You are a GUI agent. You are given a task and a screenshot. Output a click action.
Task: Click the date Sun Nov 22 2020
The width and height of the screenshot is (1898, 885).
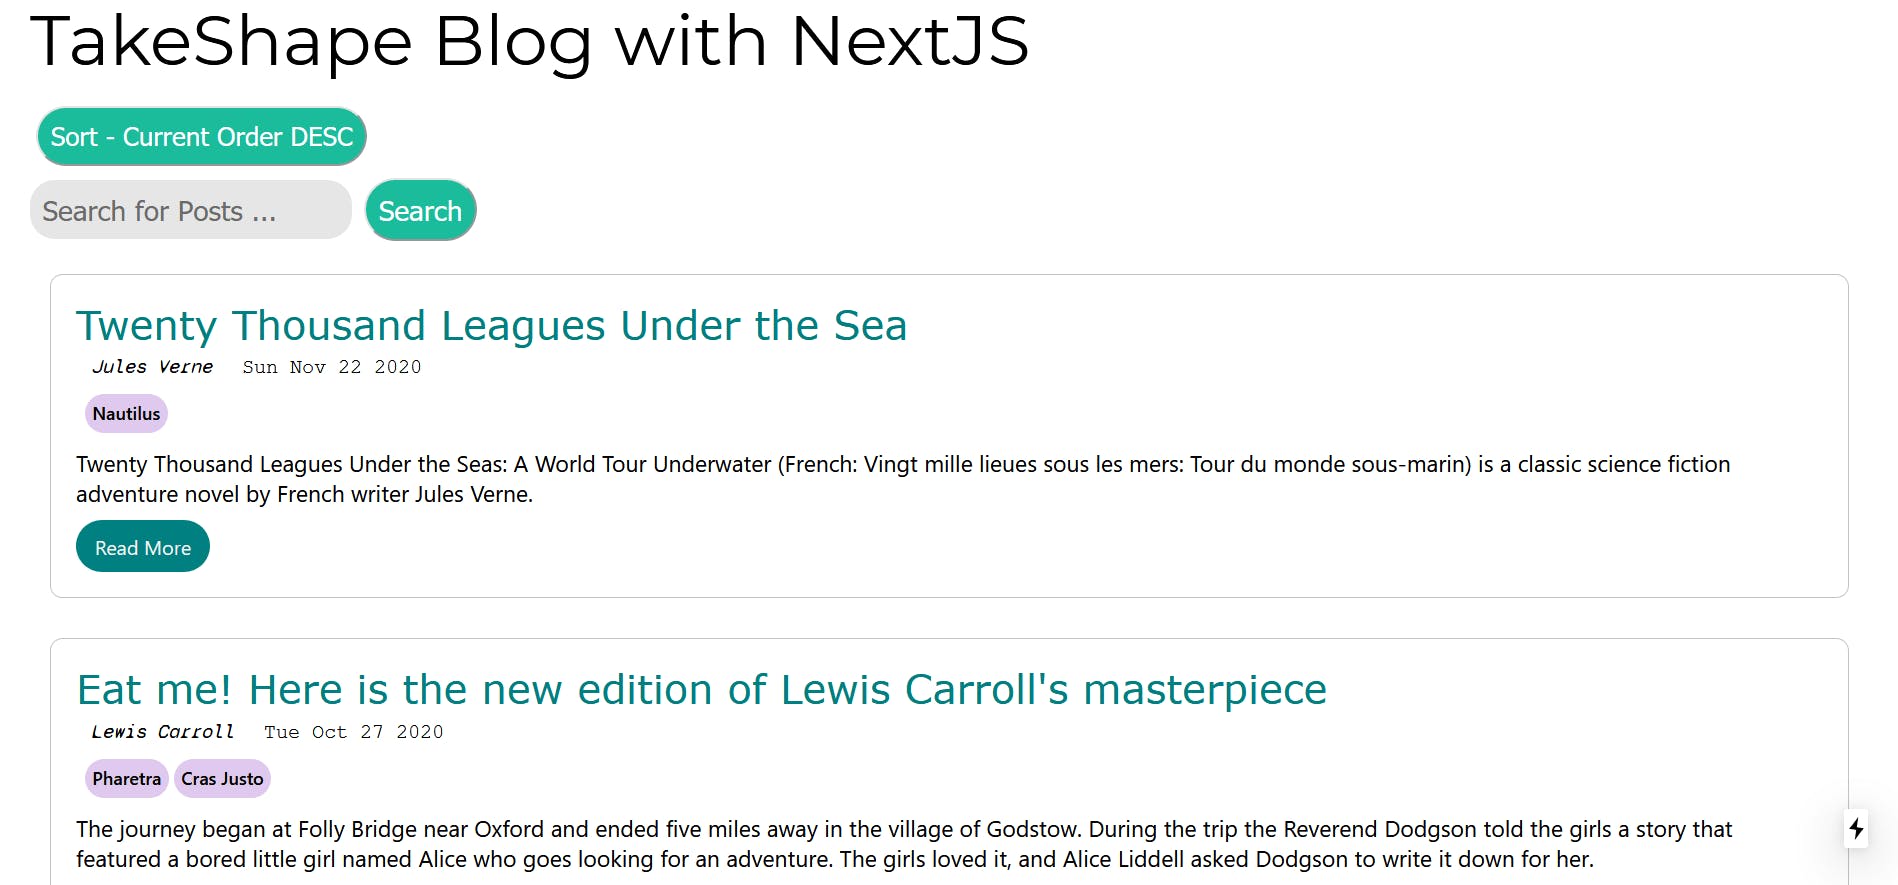coord(332,367)
